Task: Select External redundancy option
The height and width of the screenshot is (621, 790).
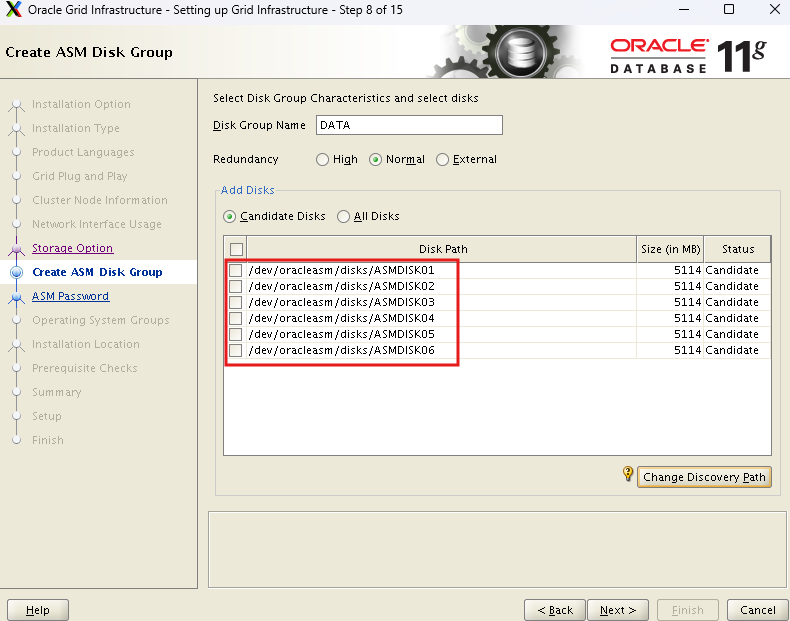Action: pos(442,160)
